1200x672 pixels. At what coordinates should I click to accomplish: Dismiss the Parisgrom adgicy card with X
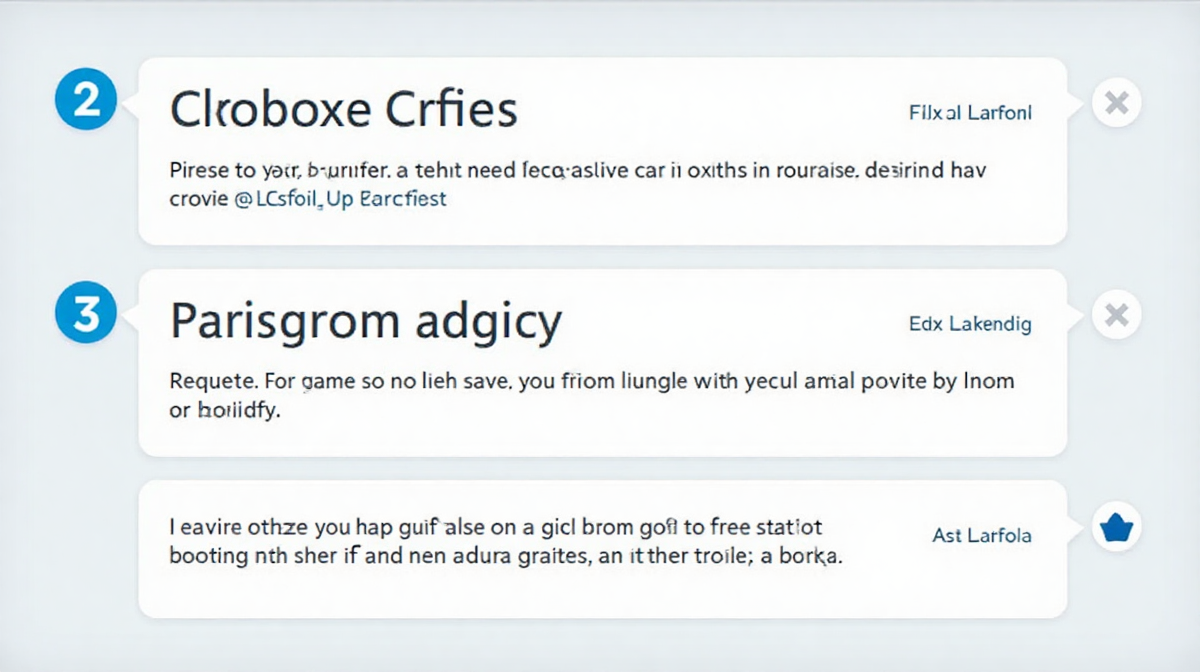1117,316
